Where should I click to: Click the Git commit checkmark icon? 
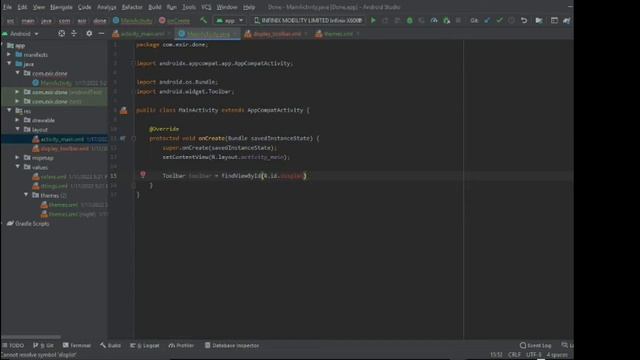tap(499, 20)
